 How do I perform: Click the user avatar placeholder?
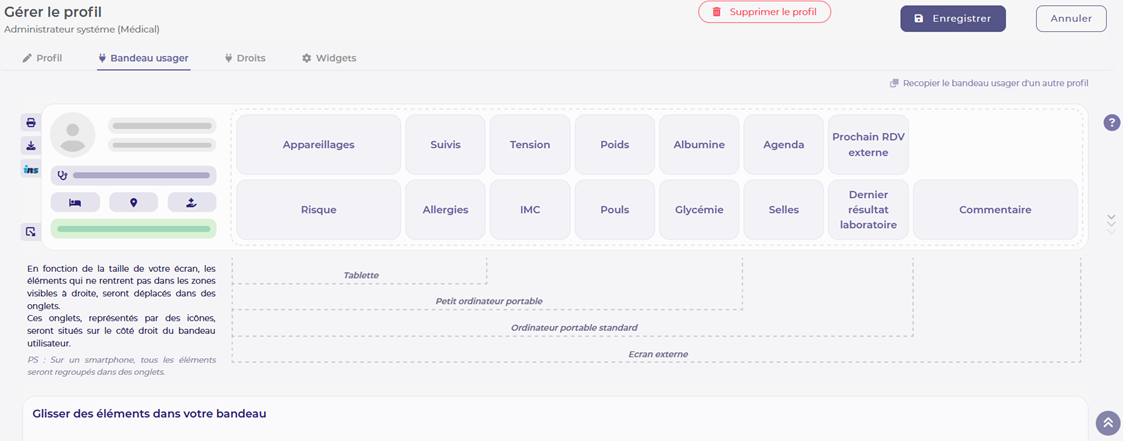73,135
